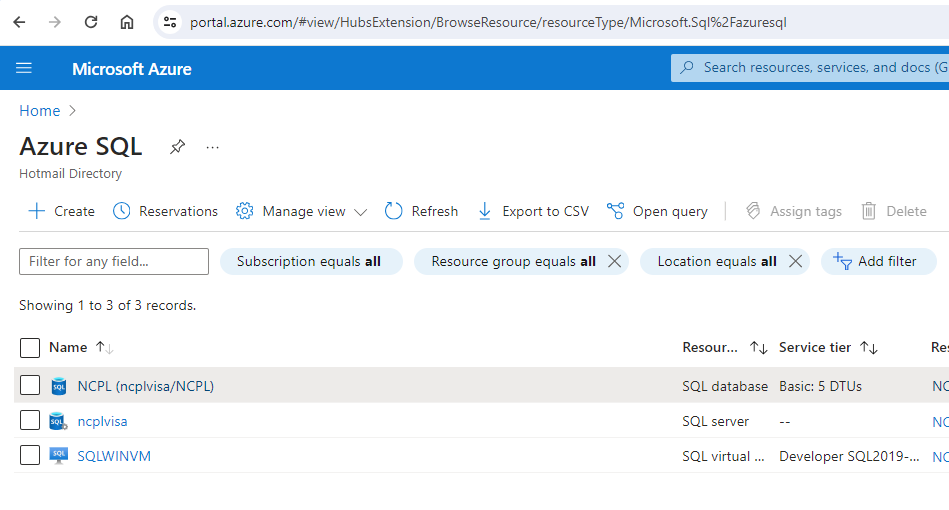Remove the Location equals all filter

(x=795, y=261)
